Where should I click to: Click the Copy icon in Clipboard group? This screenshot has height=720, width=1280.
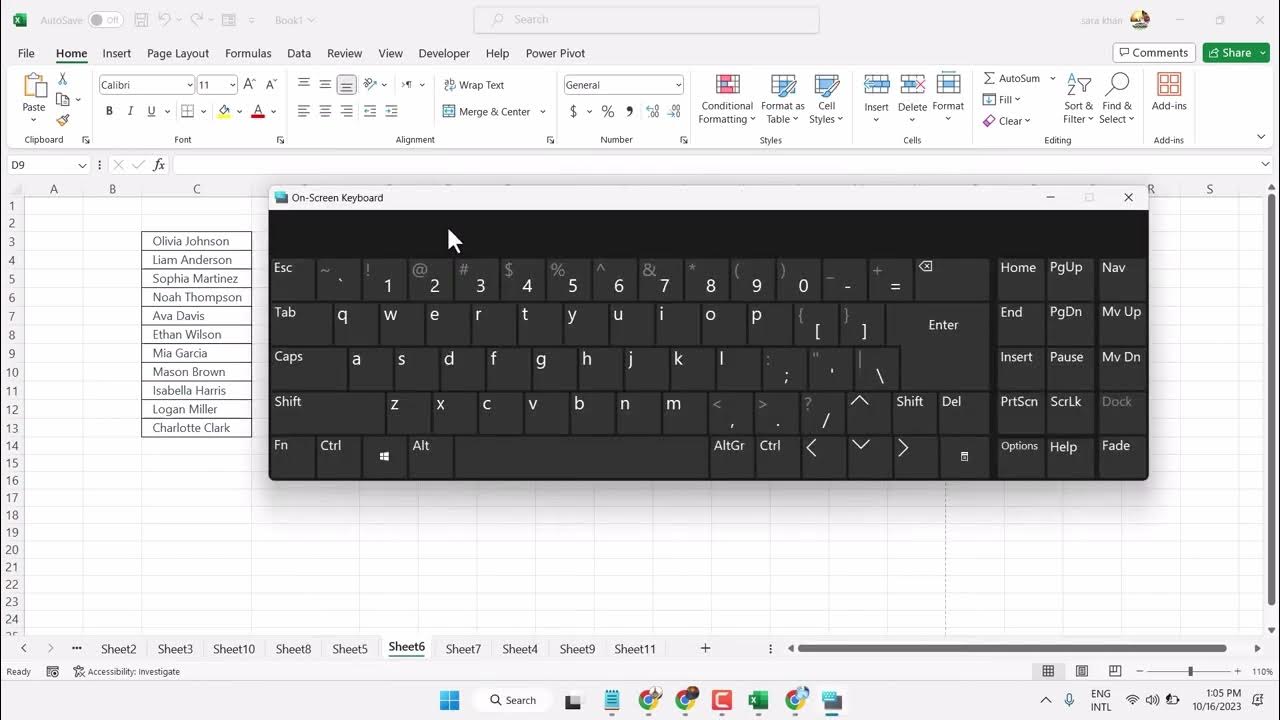pos(63,99)
